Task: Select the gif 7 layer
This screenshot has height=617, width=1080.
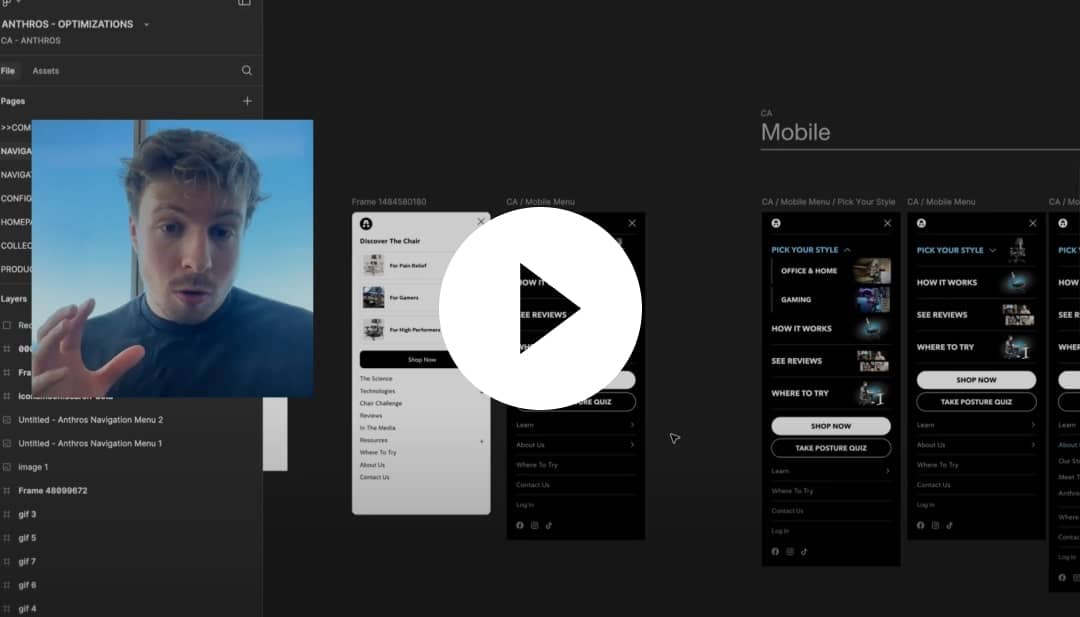Action: [x=27, y=562]
